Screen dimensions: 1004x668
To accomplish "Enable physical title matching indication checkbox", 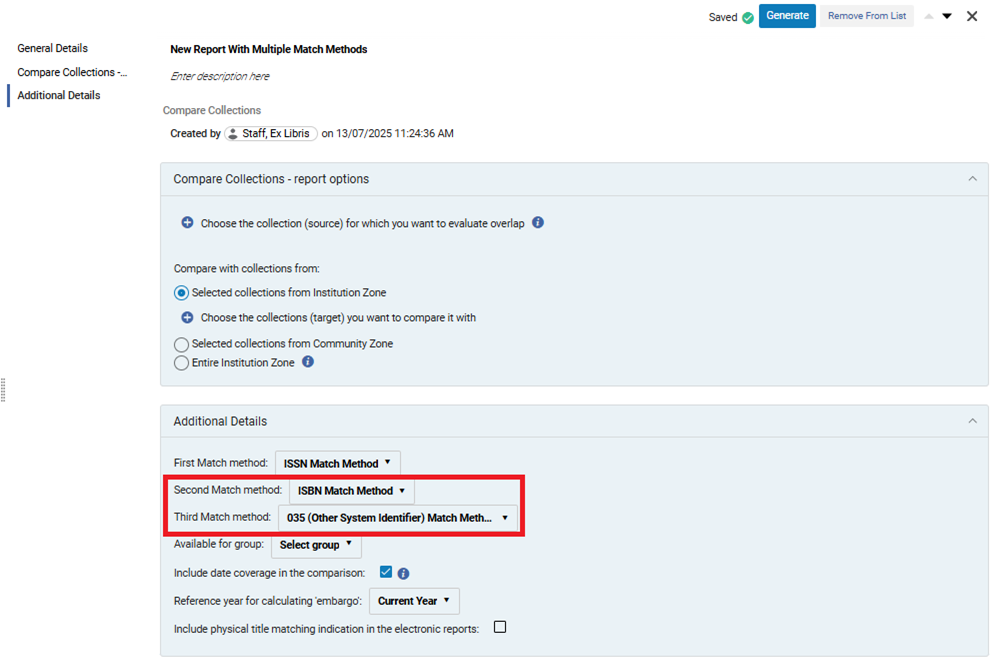I will tap(500, 627).
